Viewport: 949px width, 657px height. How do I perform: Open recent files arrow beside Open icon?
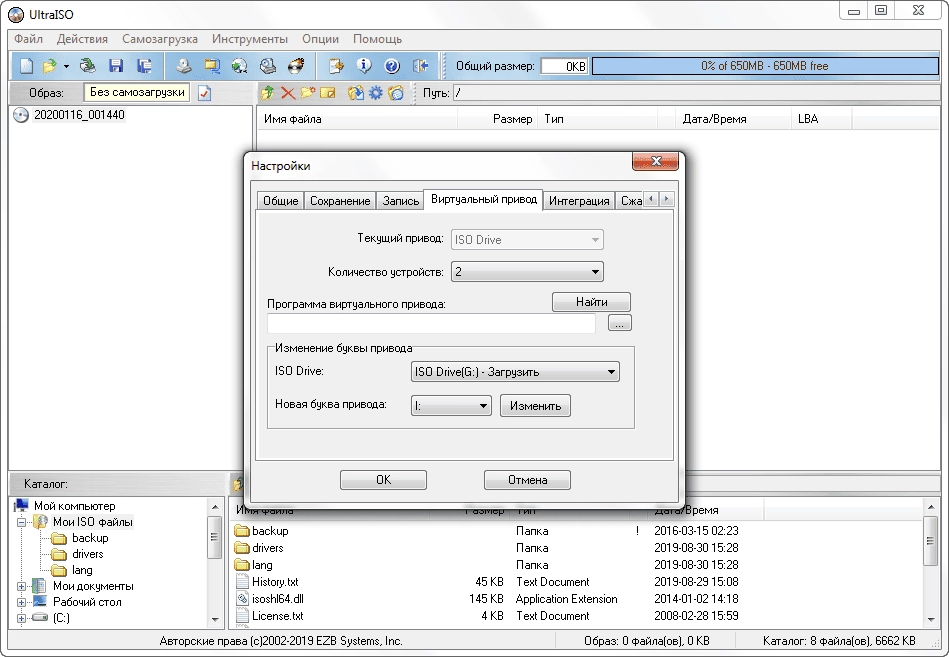(66, 66)
